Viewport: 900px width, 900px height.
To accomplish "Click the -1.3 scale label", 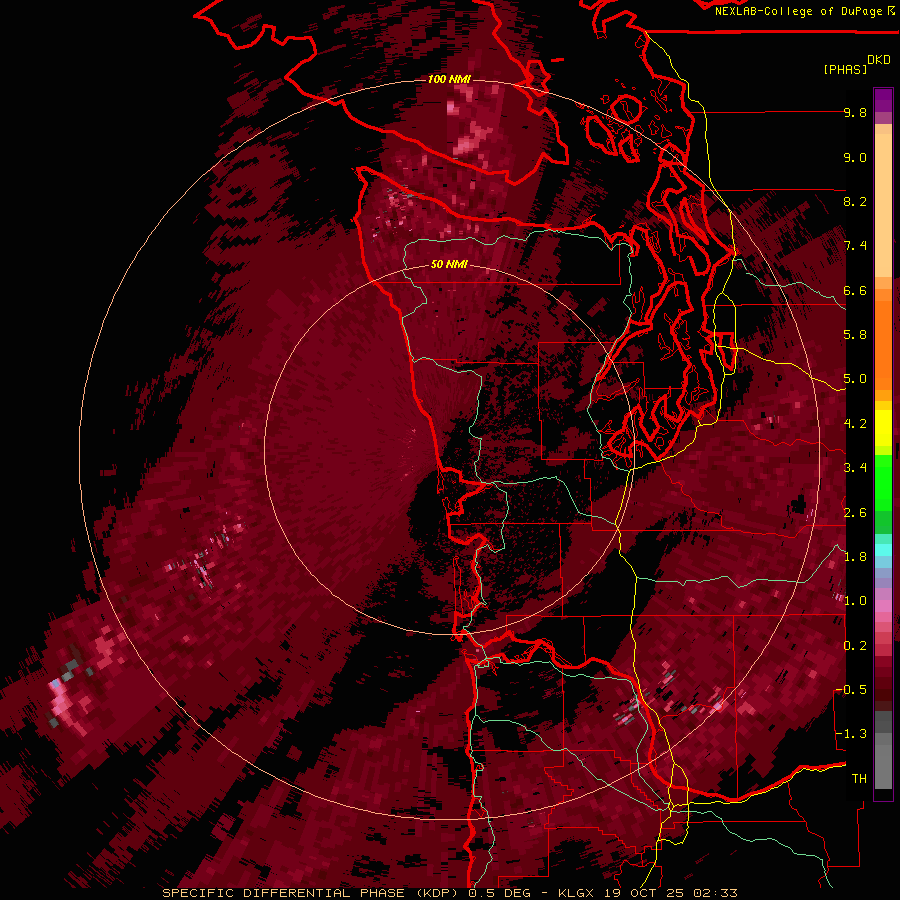I will tap(851, 734).
